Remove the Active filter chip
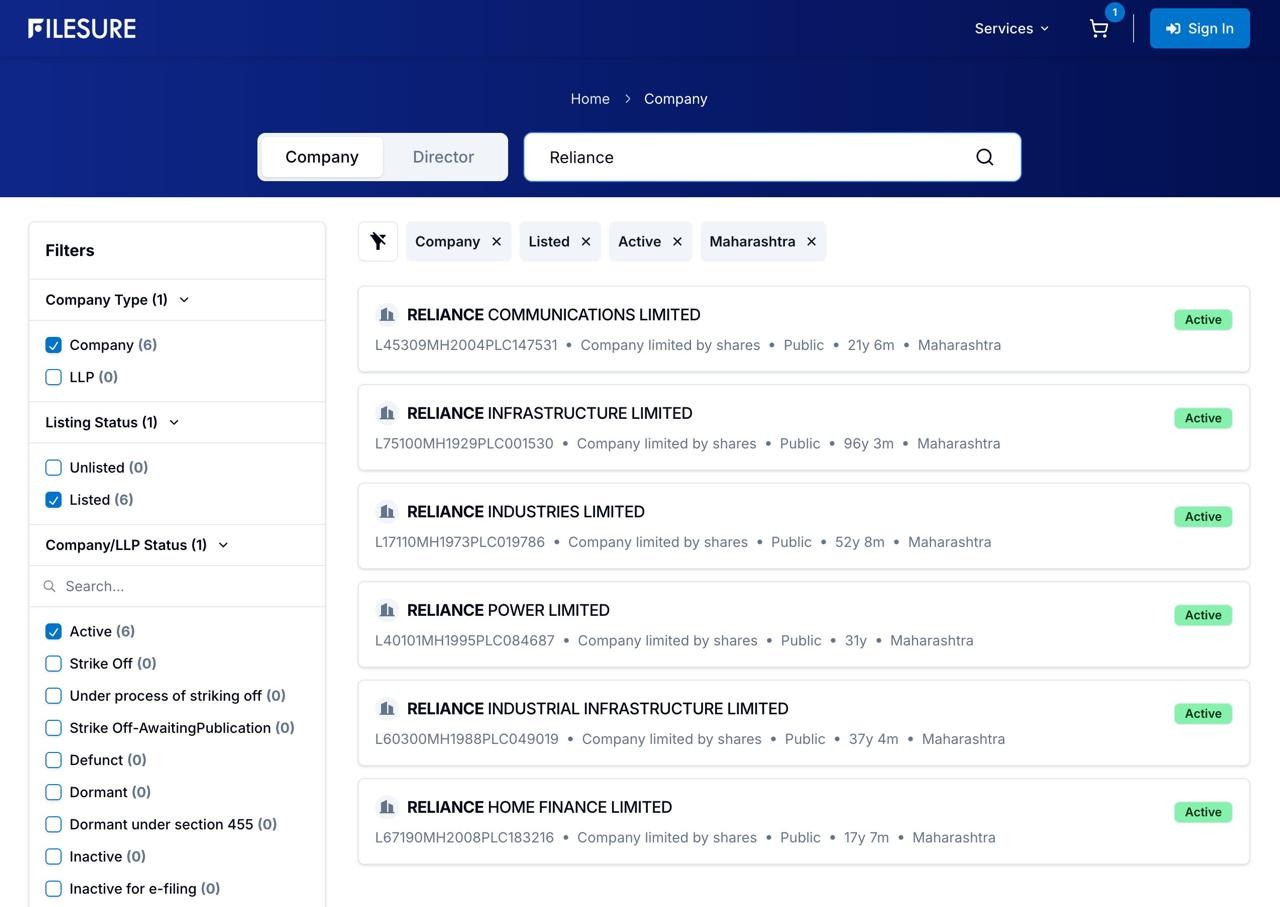This screenshot has width=1280, height=907. [677, 242]
